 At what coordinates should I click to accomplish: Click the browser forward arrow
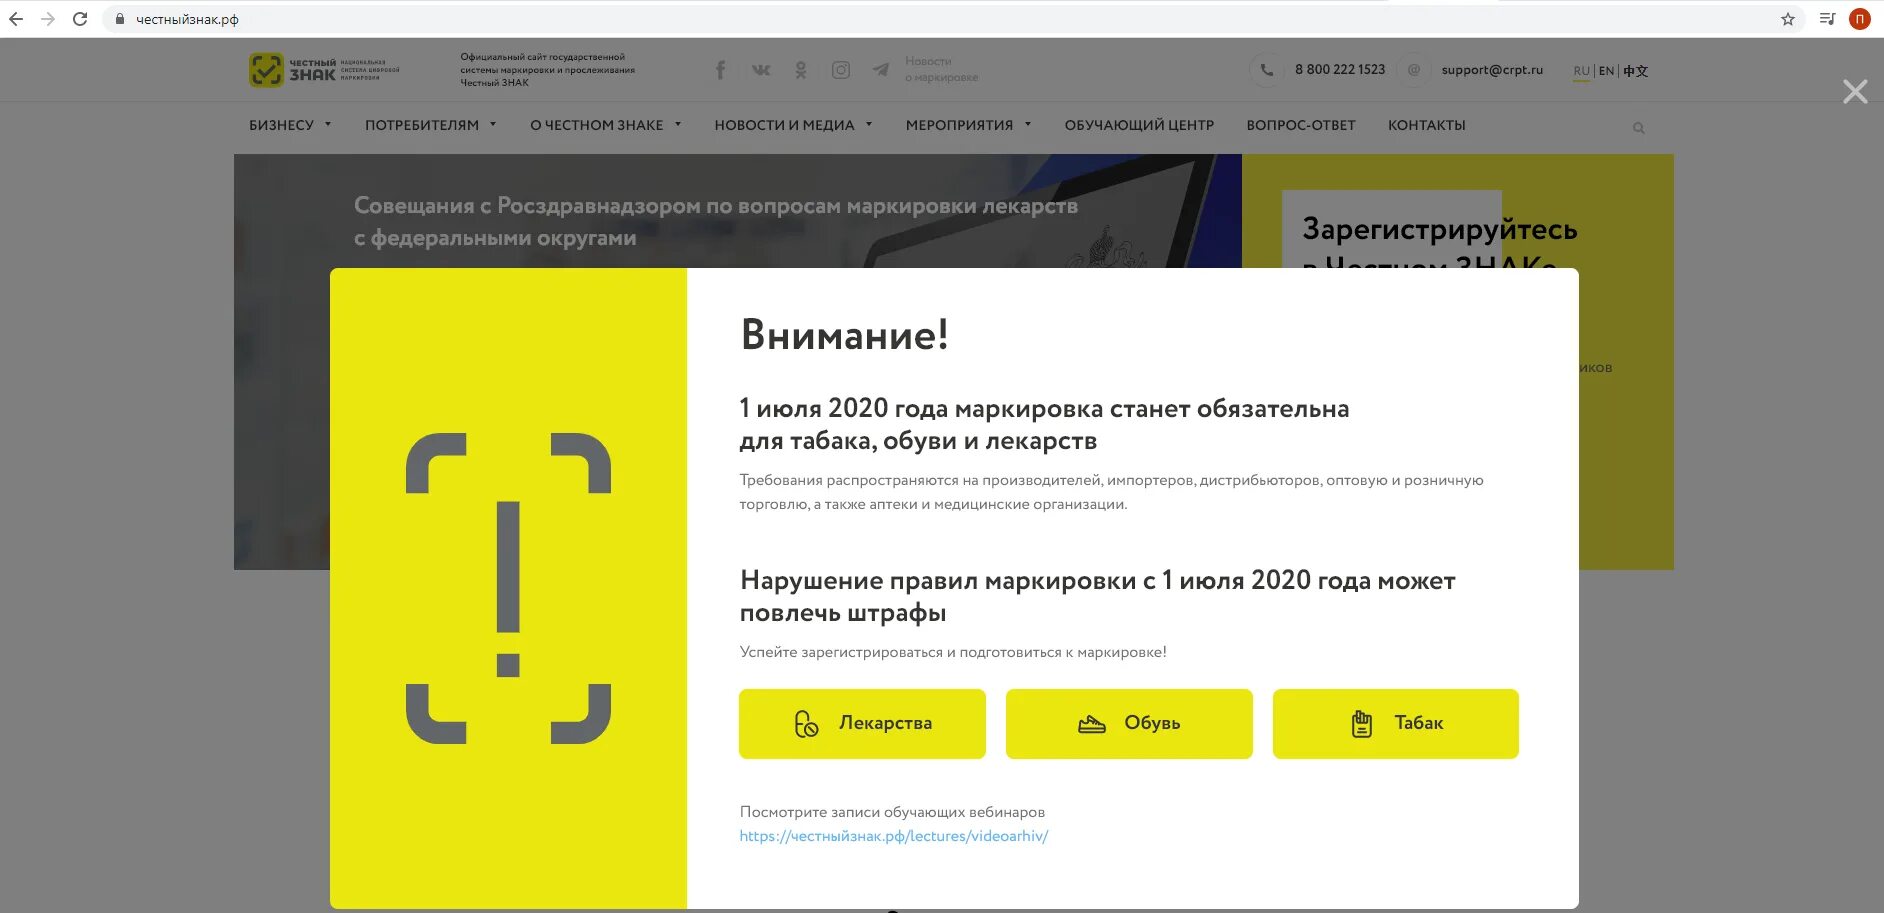[x=48, y=19]
